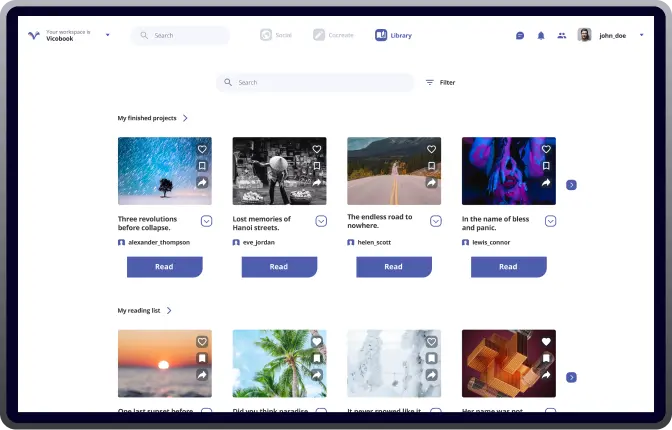This screenshot has height=430, width=672.
Task: Open the blue tree cover thumbnail
Action: 165,171
